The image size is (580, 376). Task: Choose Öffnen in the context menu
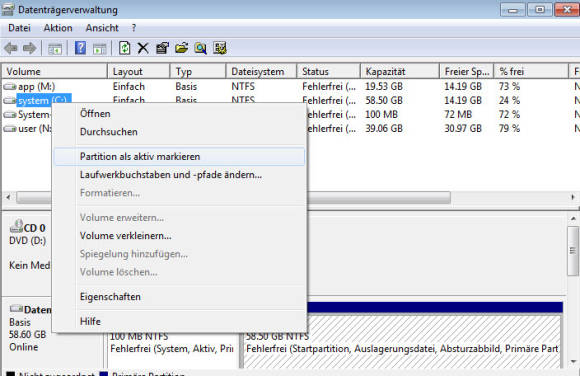179,114
